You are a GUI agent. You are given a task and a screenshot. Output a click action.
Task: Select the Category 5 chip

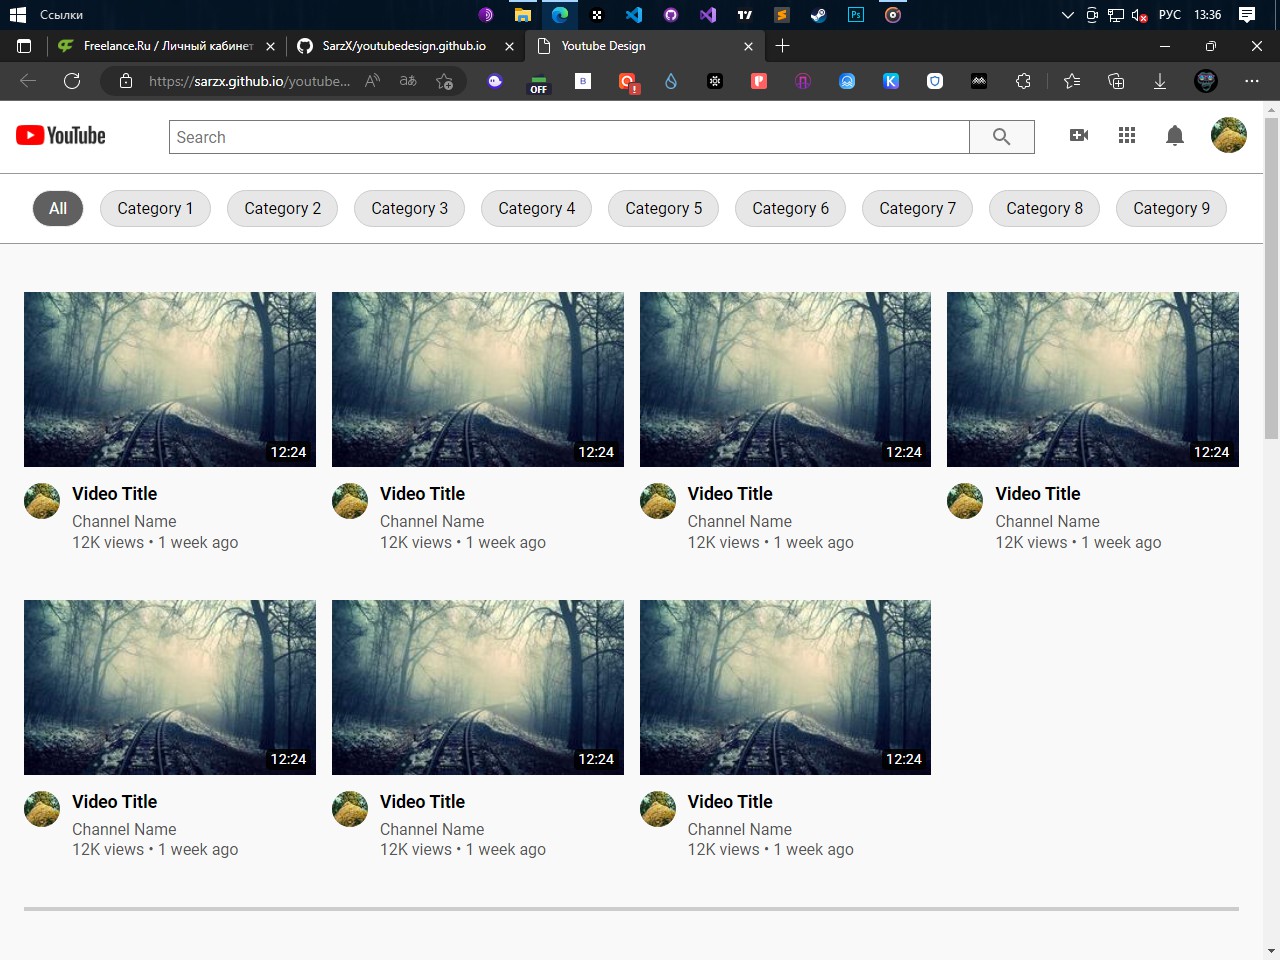tap(663, 208)
